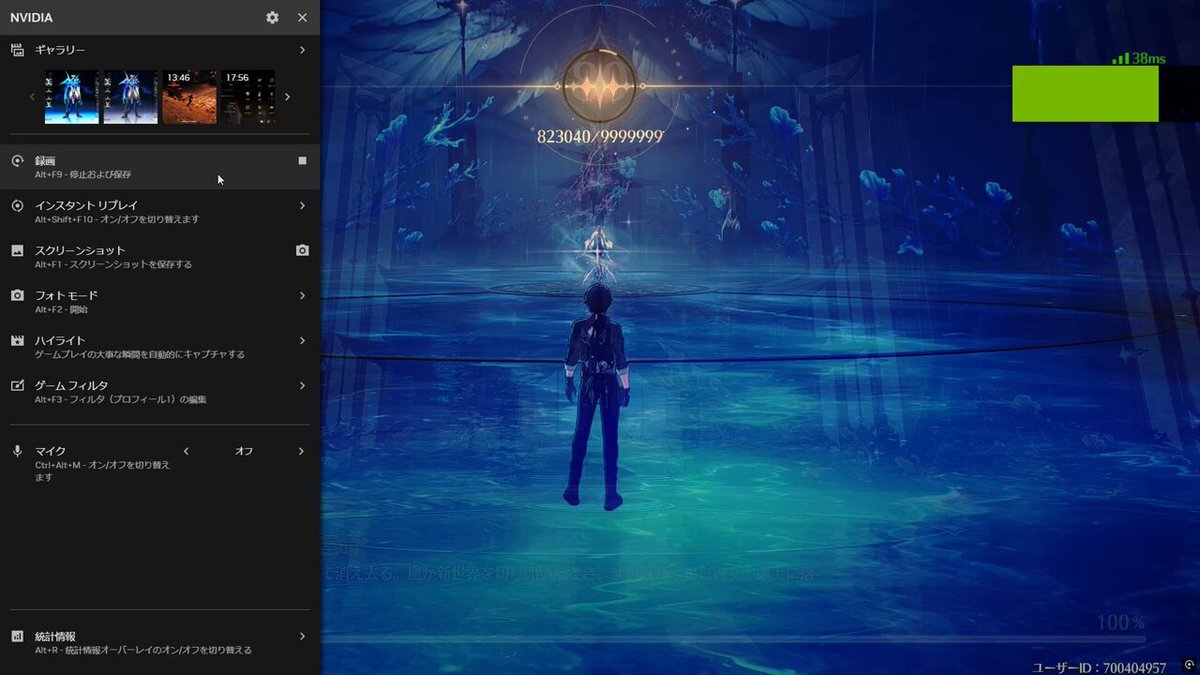
Task: Switch microphone mode with right arrow
Action: click(301, 451)
